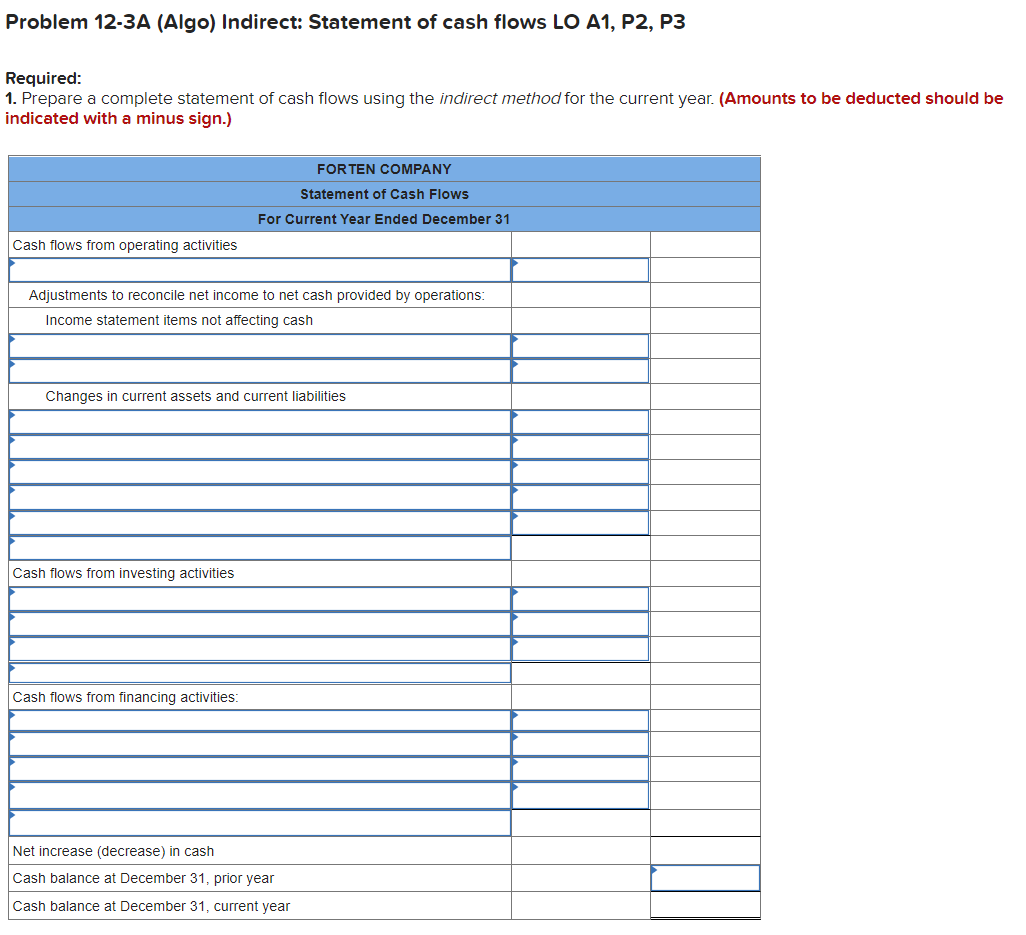Image resolution: width=1026 pixels, height=935 pixels.
Task: Click the amount cell for the second noncash adjustment
Action: pyautogui.click(x=580, y=370)
